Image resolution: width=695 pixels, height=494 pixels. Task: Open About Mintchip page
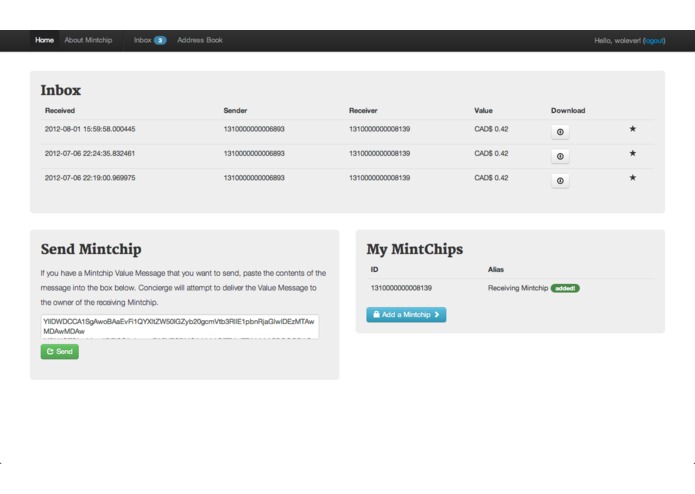pyautogui.click(x=88, y=40)
